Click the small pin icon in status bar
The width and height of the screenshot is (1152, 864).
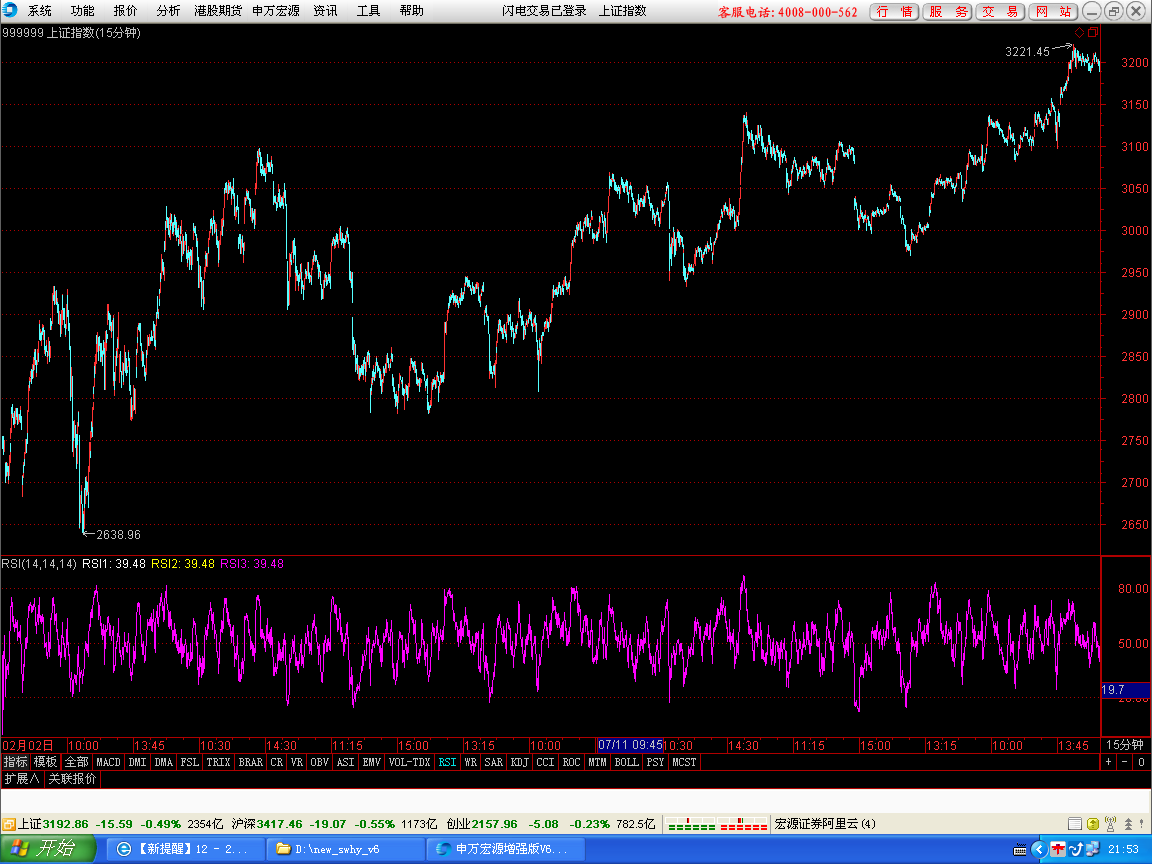[1142, 824]
